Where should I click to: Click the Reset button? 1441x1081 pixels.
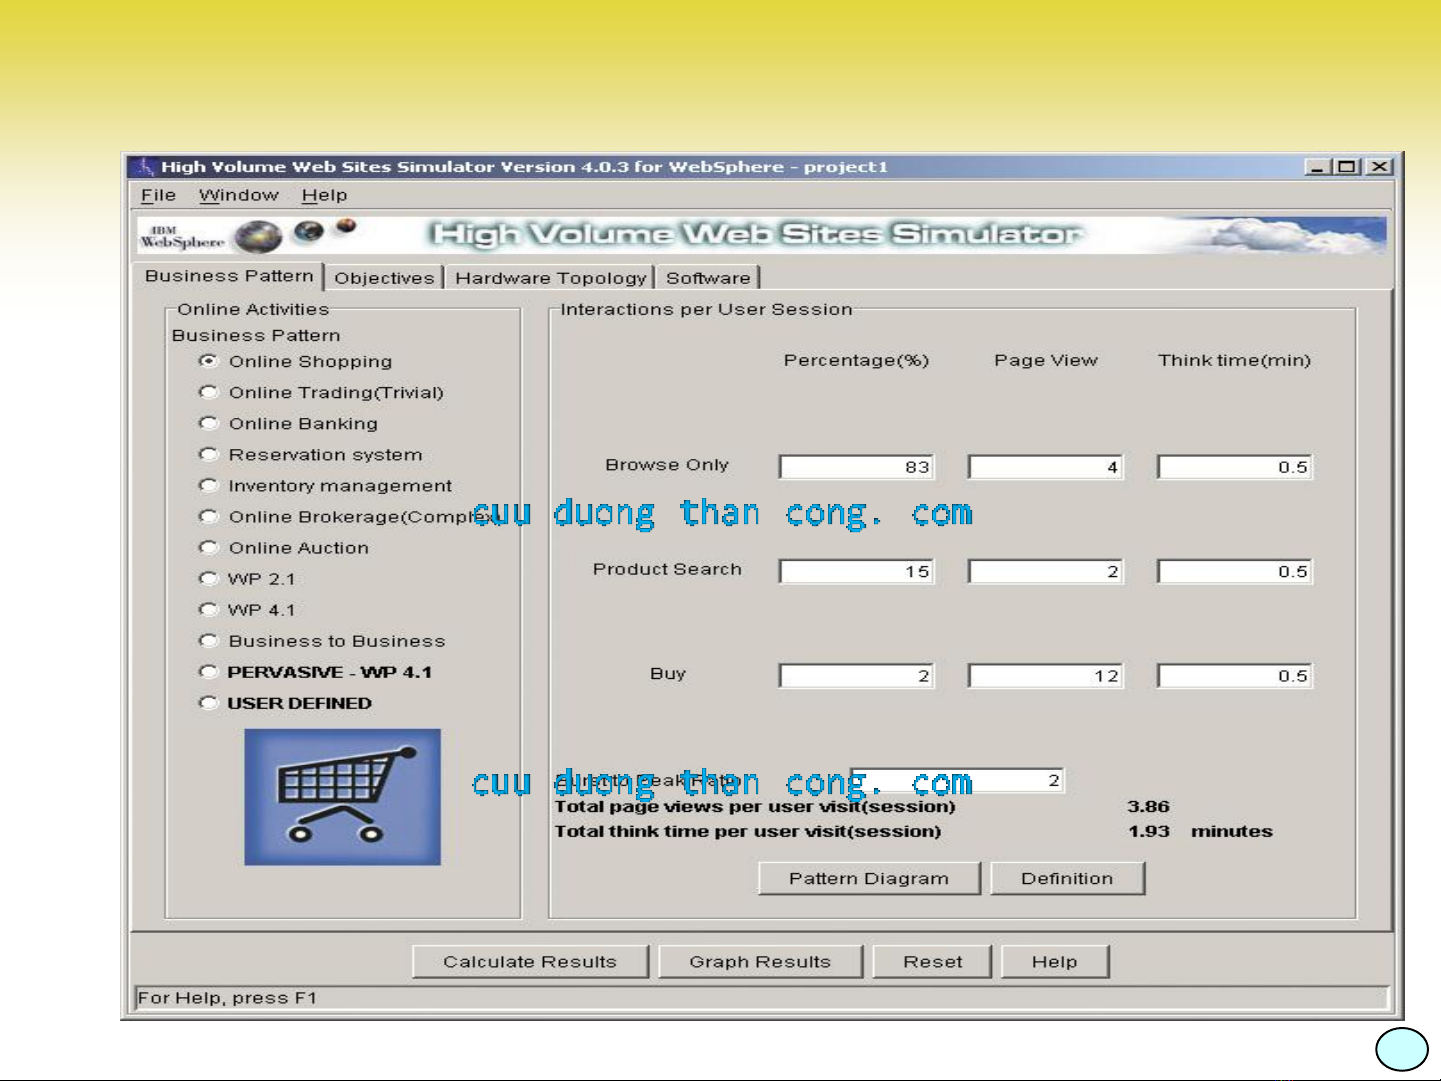(x=932, y=962)
